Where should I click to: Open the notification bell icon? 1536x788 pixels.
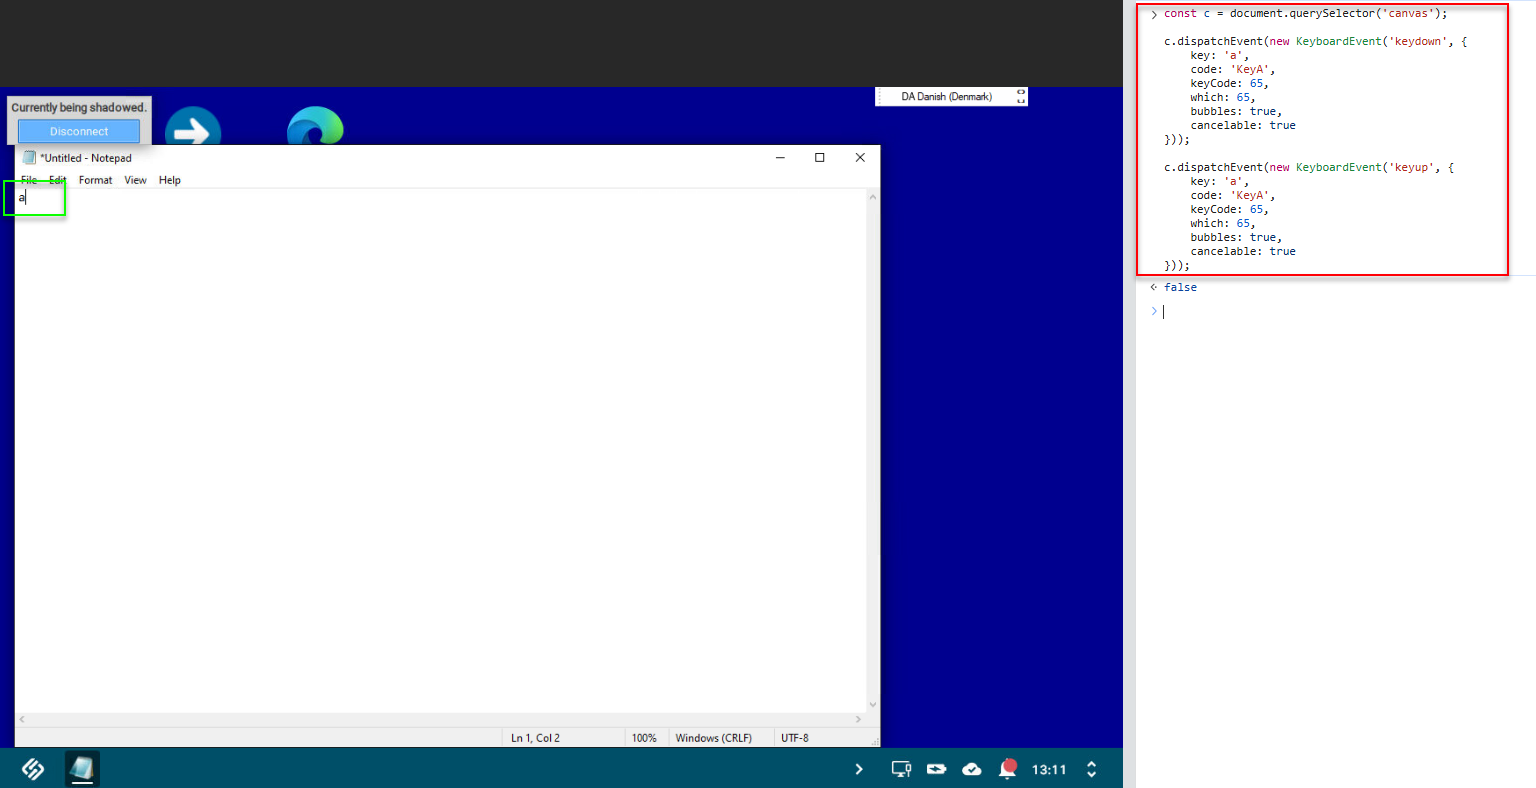(1008, 768)
